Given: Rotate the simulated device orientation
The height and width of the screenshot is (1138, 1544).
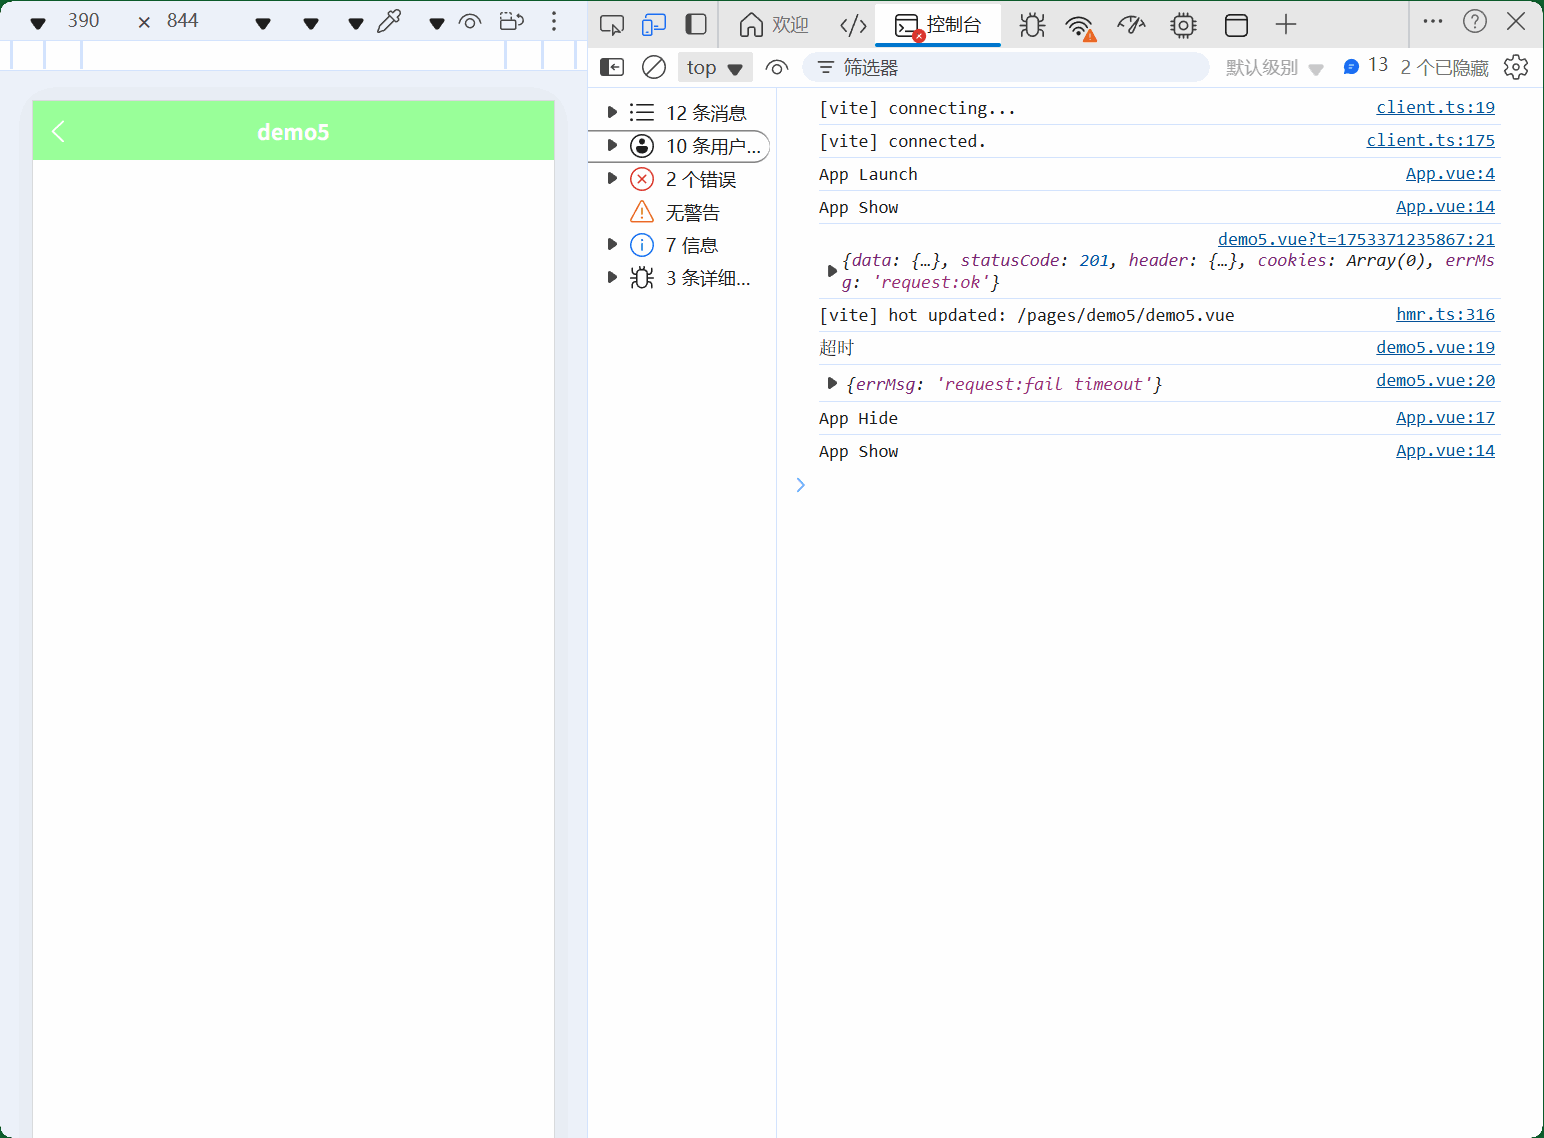Looking at the screenshot, I should pyautogui.click(x=511, y=21).
